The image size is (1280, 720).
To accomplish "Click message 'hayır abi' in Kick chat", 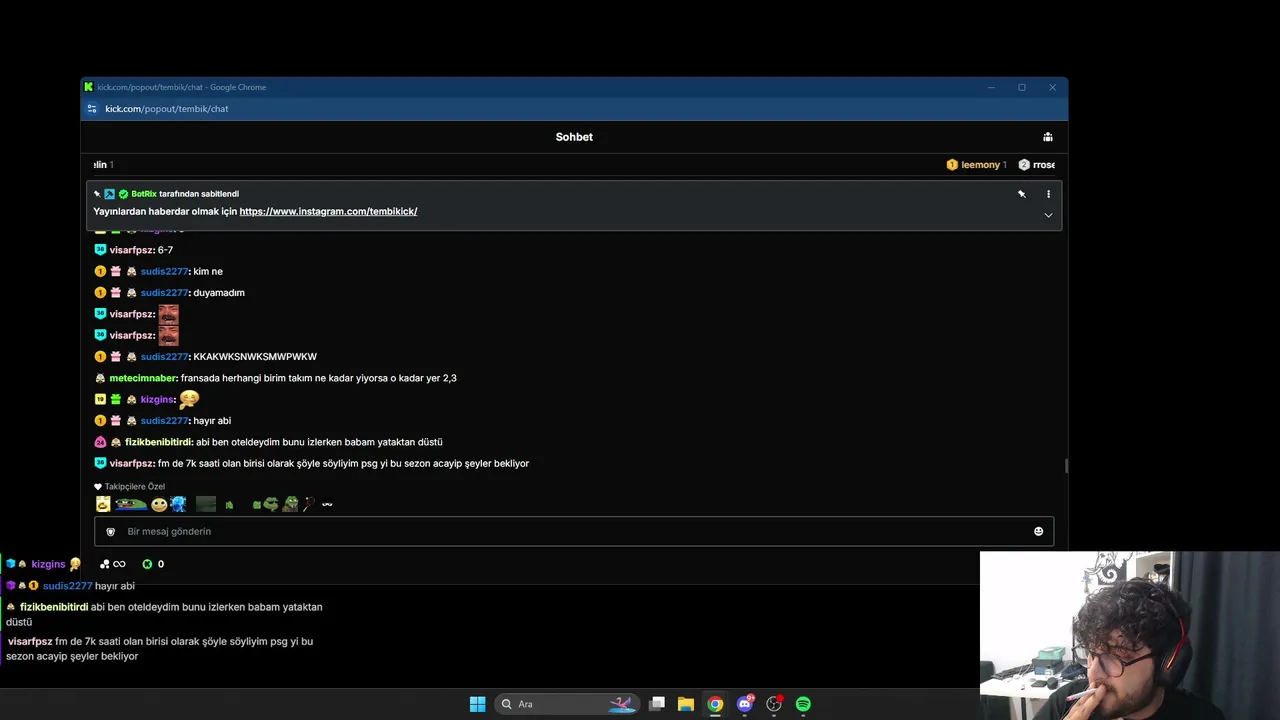I will [212, 421].
